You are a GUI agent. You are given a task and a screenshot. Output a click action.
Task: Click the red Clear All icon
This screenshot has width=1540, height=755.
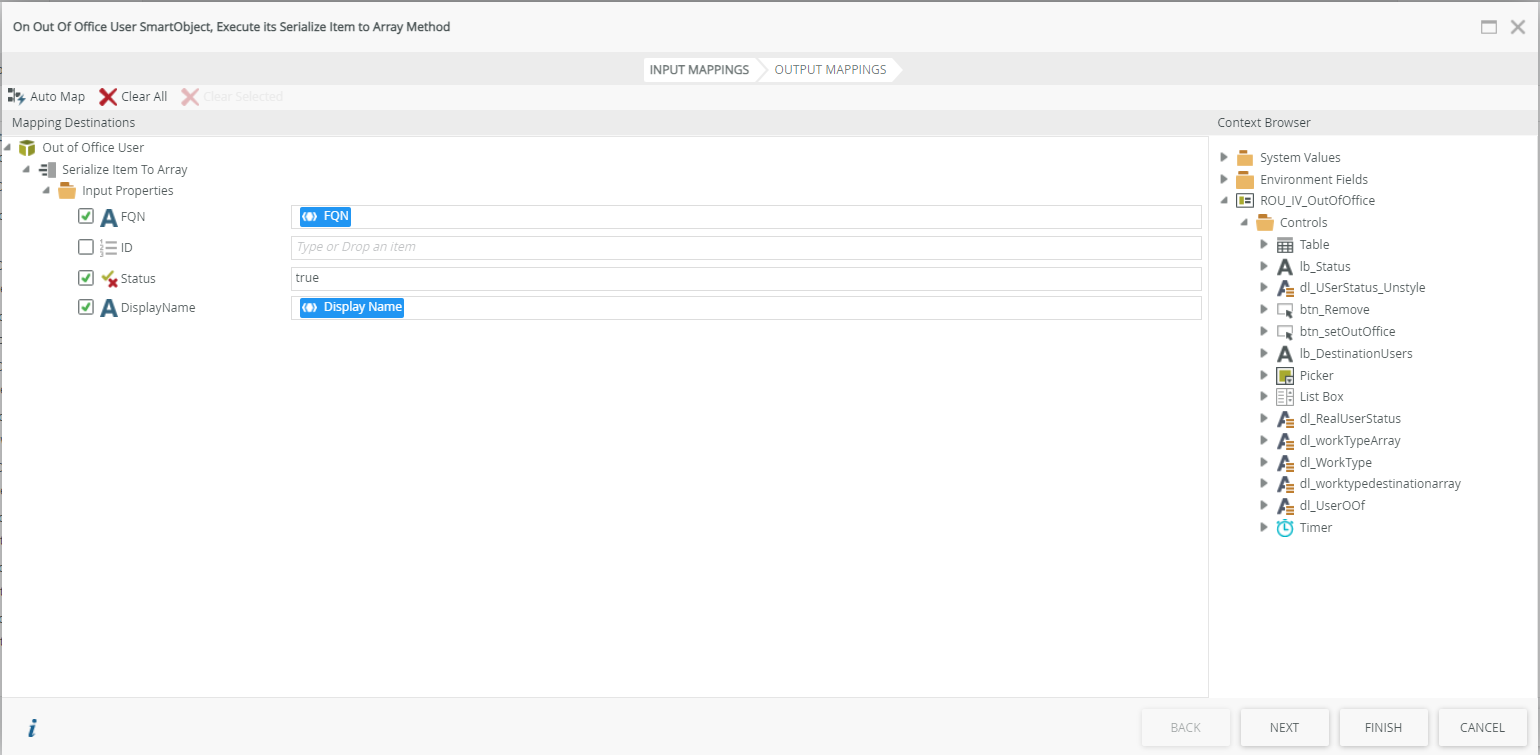tap(108, 97)
